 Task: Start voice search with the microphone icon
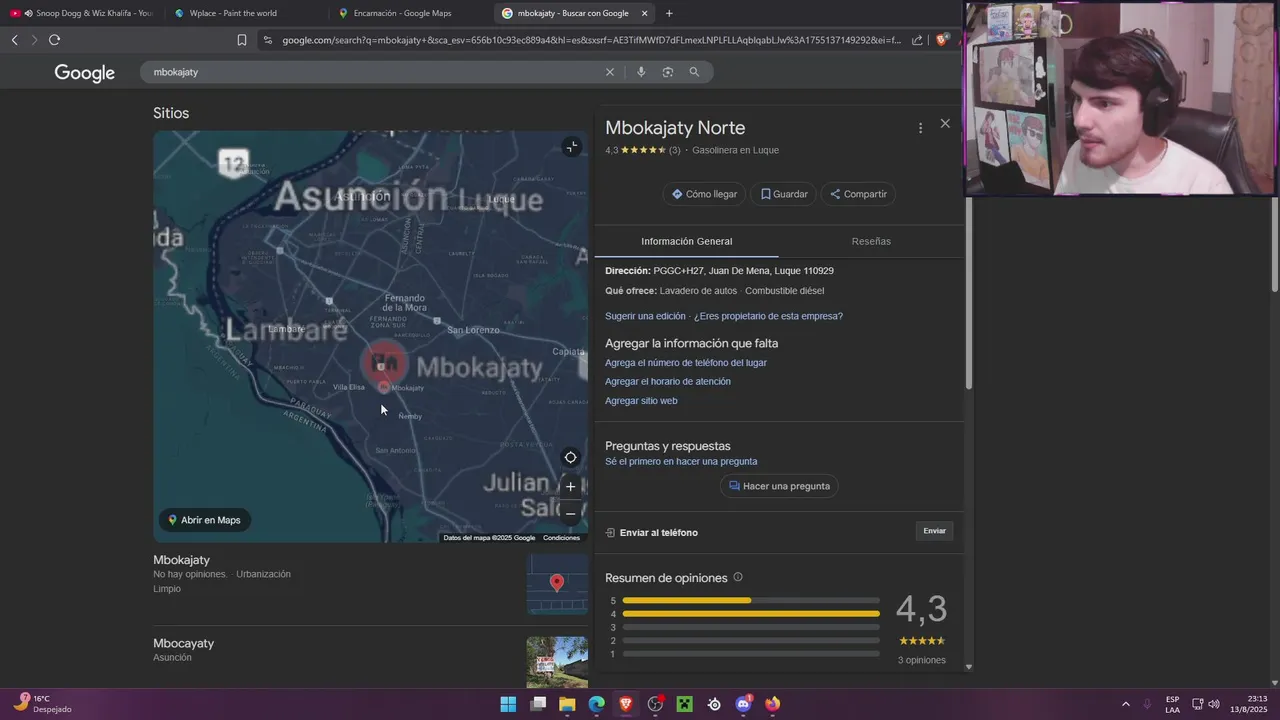(x=641, y=72)
